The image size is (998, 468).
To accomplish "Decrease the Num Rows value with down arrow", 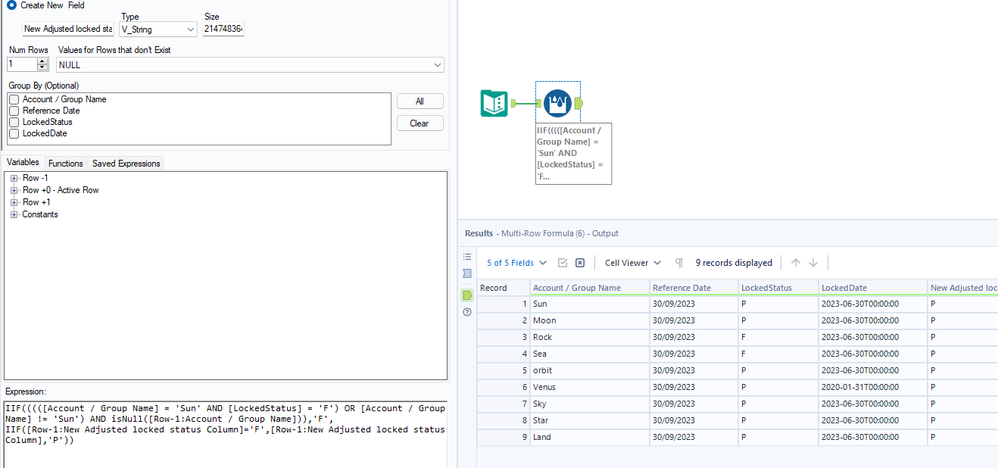I will click(43, 67).
